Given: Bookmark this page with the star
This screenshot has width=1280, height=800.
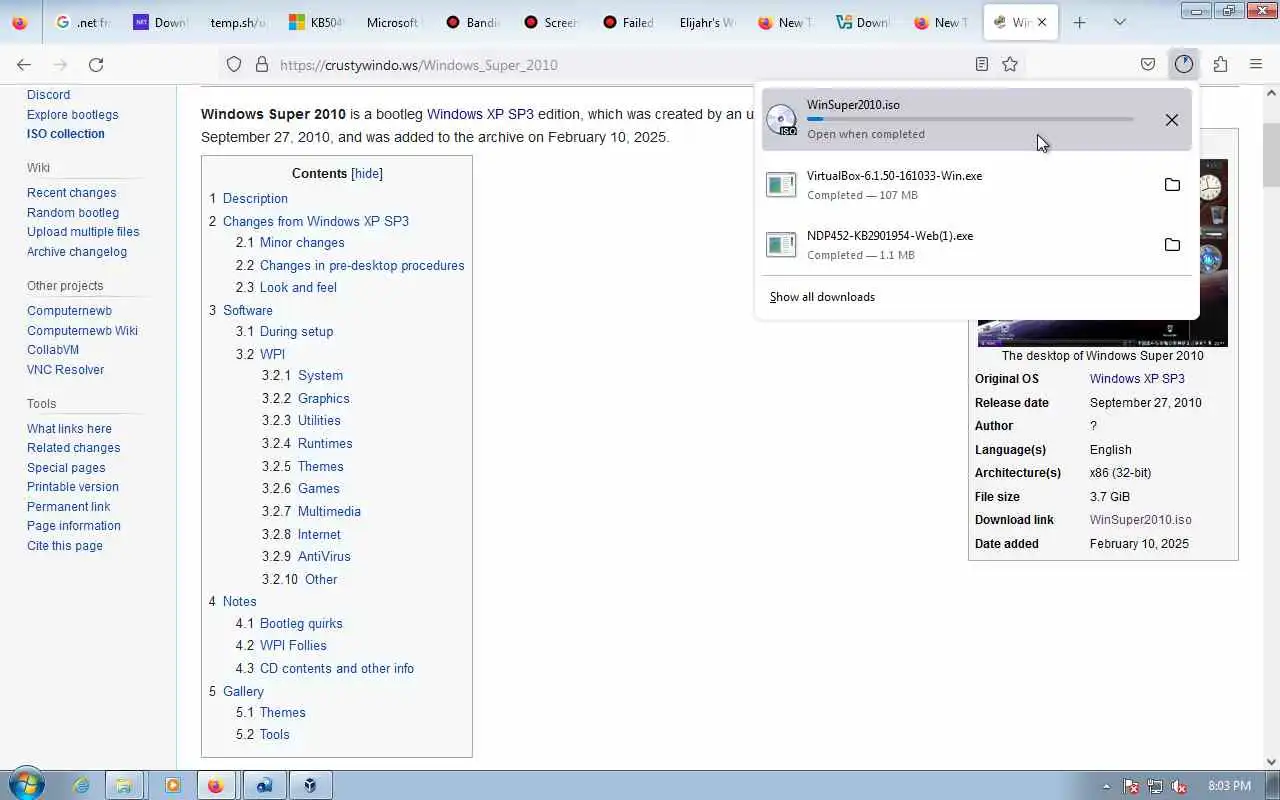Looking at the screenshot, I should tap(1010, 64).
